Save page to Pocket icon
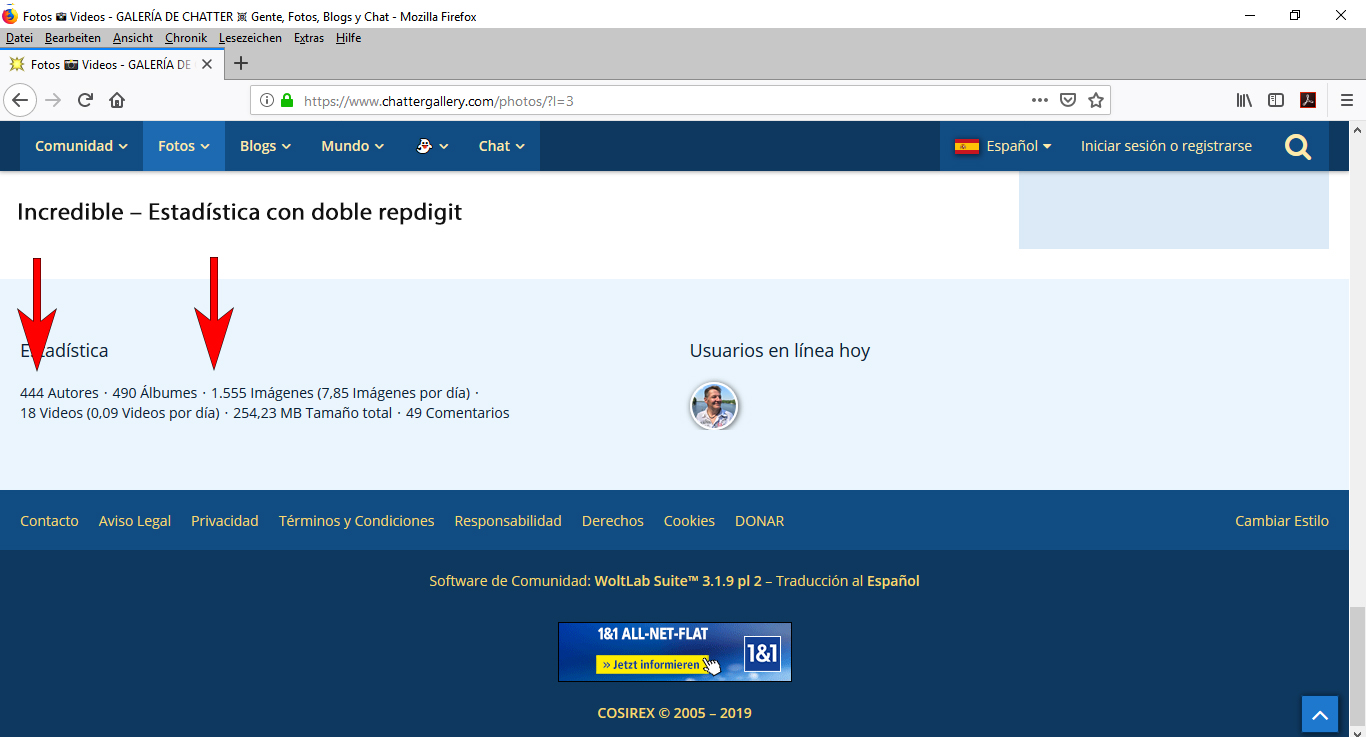 [x=1068, y=100]
